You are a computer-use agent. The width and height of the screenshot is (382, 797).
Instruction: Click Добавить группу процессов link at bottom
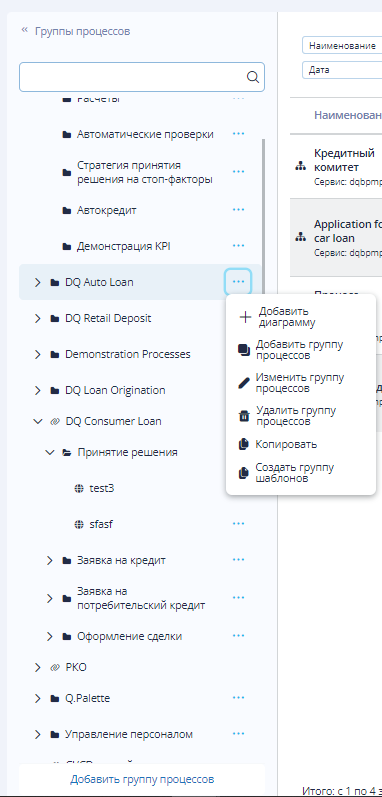[142, 779]
